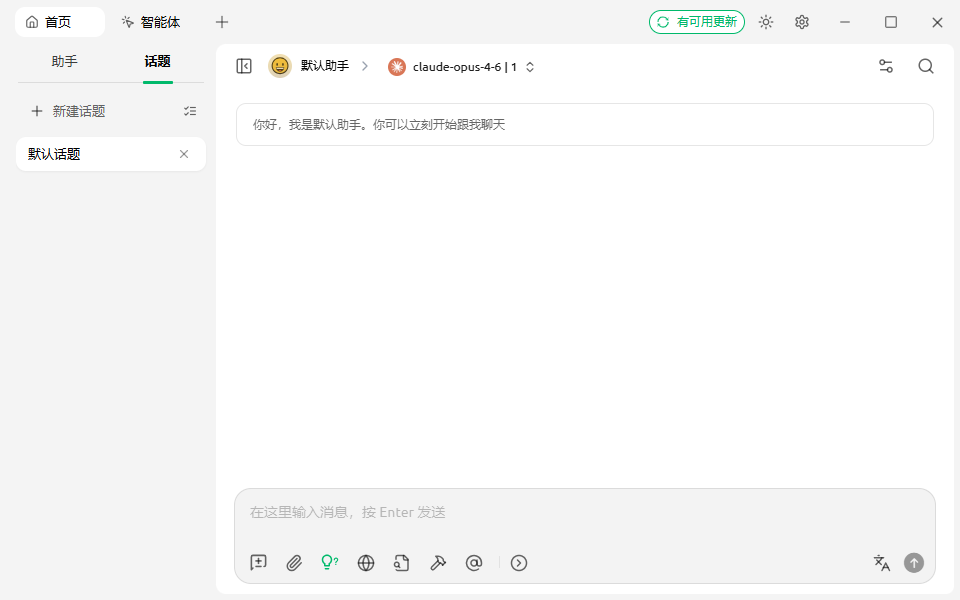Open the web search globe icon
The width and height of the screenshot is (960, 600).
[x=366, y=562]
